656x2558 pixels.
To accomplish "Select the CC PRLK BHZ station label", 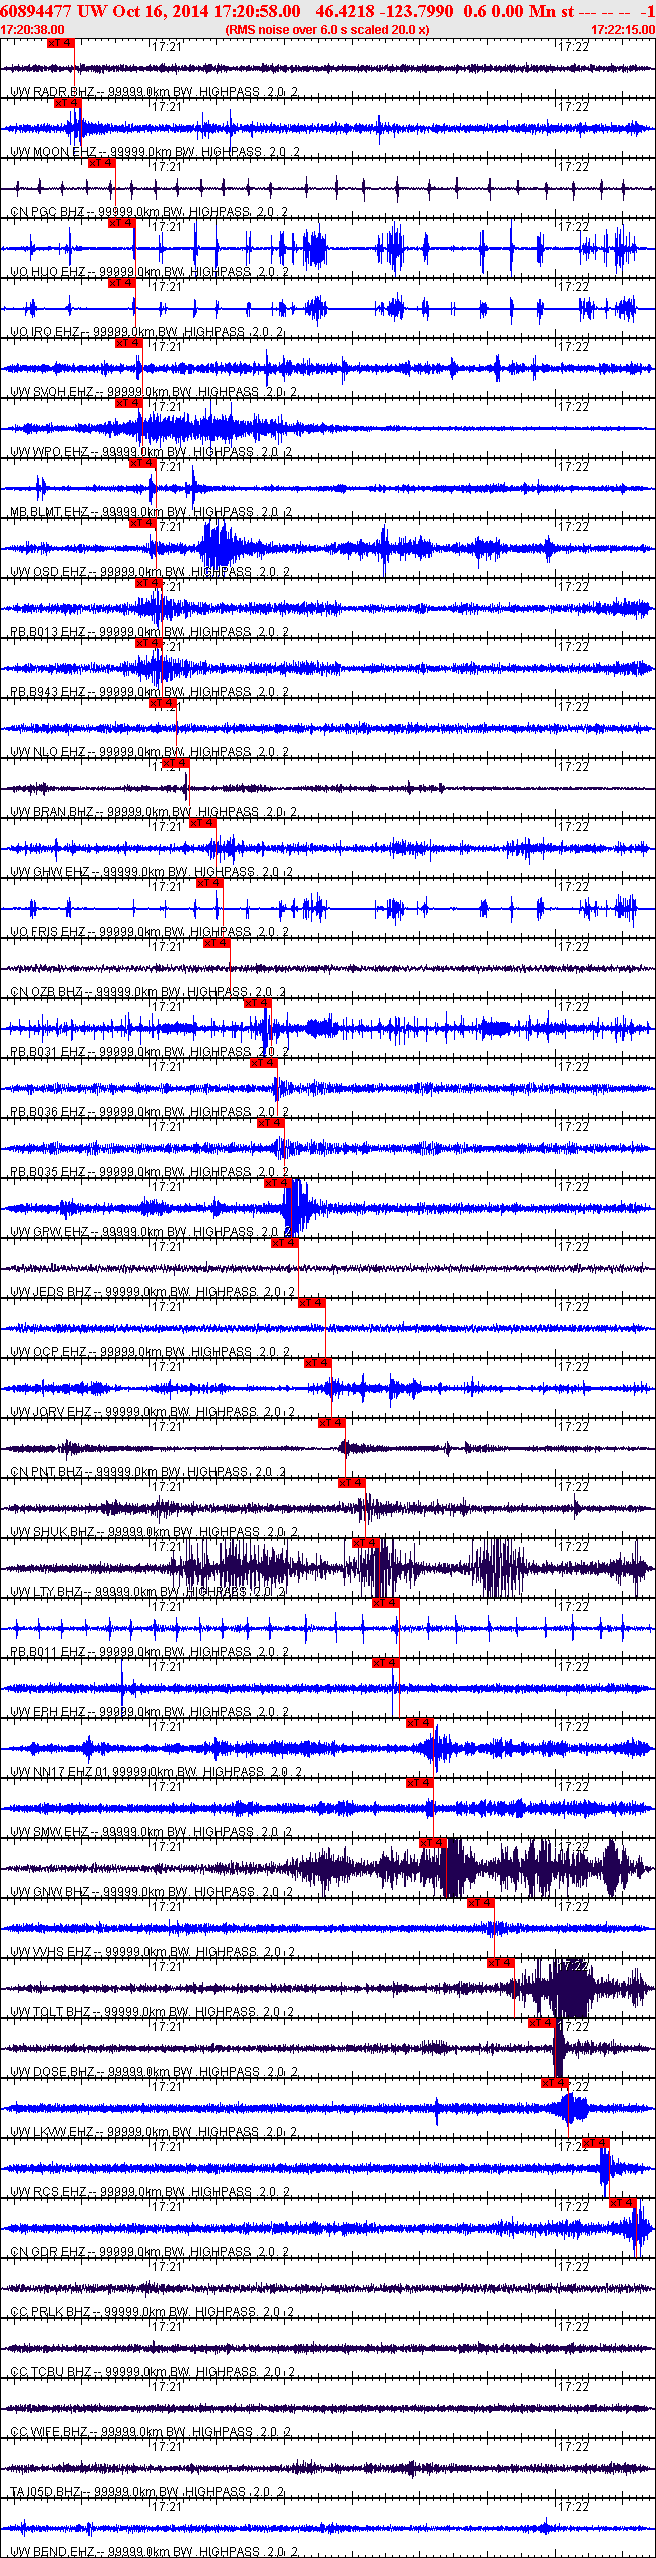I will coord(50,2312).
